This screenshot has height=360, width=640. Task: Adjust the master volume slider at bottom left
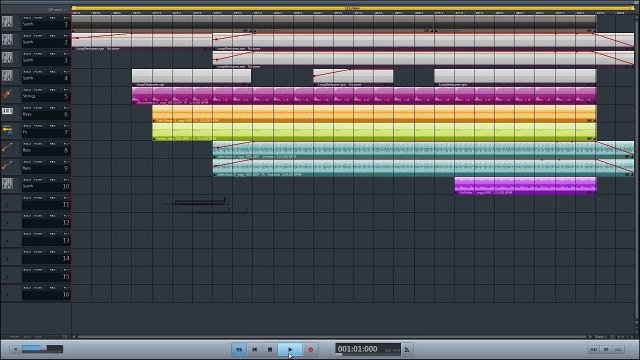coord(42,349)
